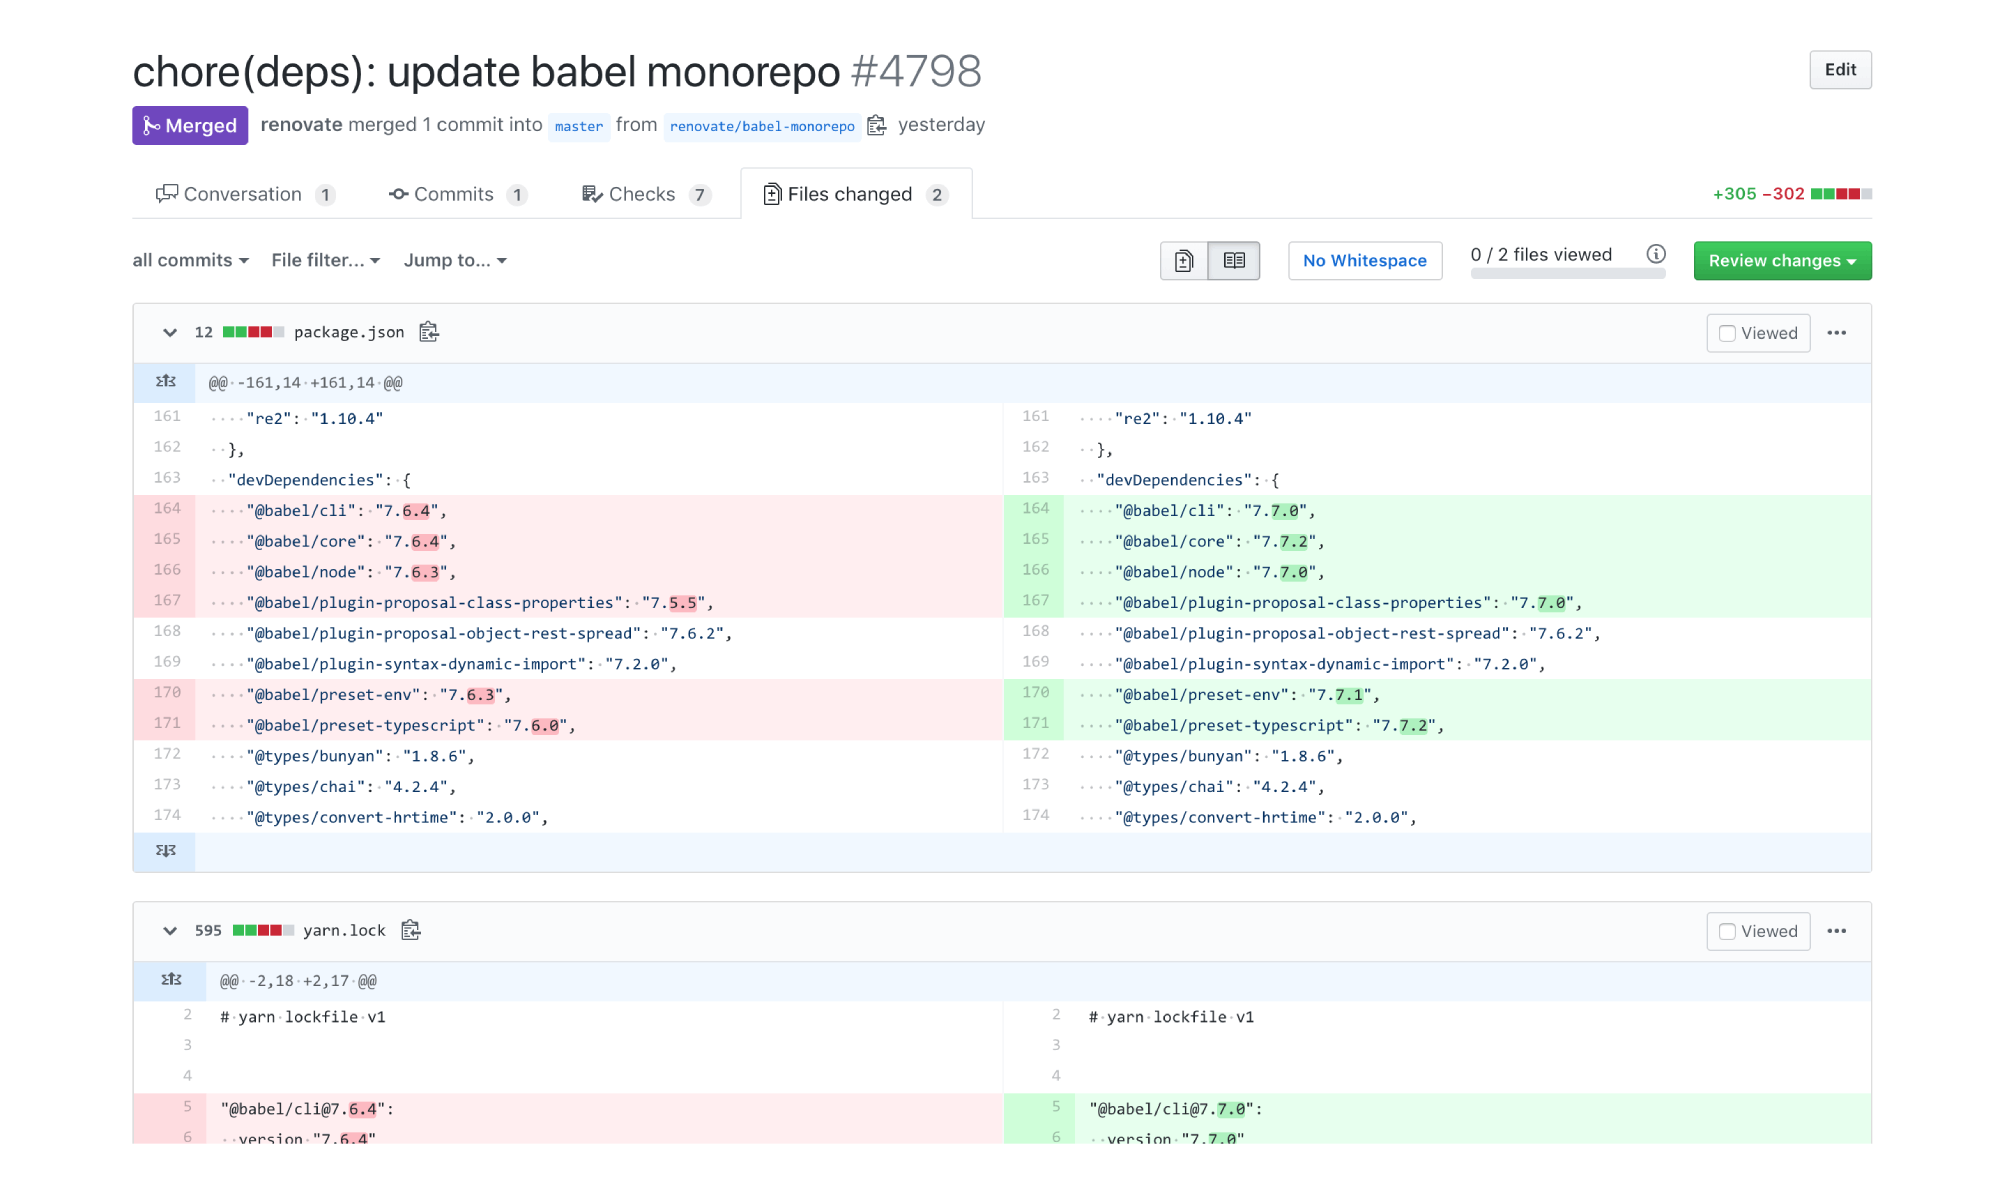Open files viewed info icon
The height and width of the screenshot is (1200, 2000).
[x=1656, y=254]
